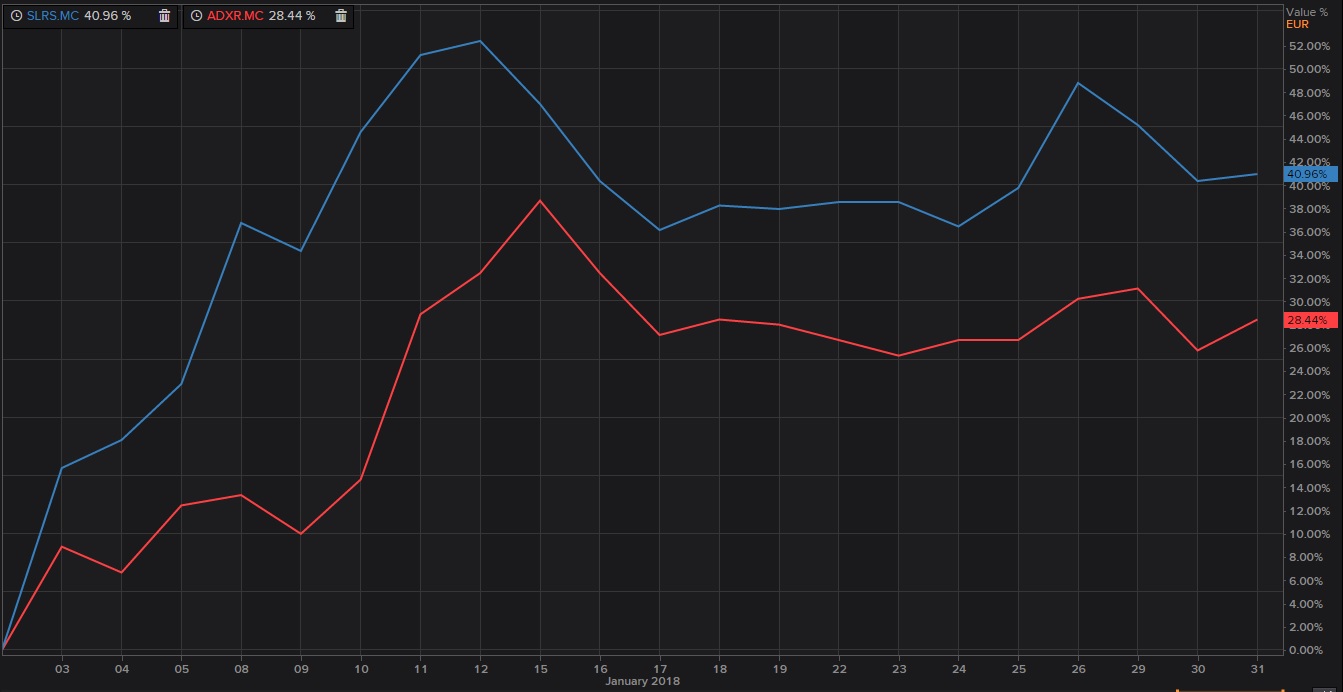Image resolution: width=1343 pixels, height=692 pixels.
Task: Remove the ADXR.MC series with its trash icon
Action: pyautogui.click(x=341, y=15)
